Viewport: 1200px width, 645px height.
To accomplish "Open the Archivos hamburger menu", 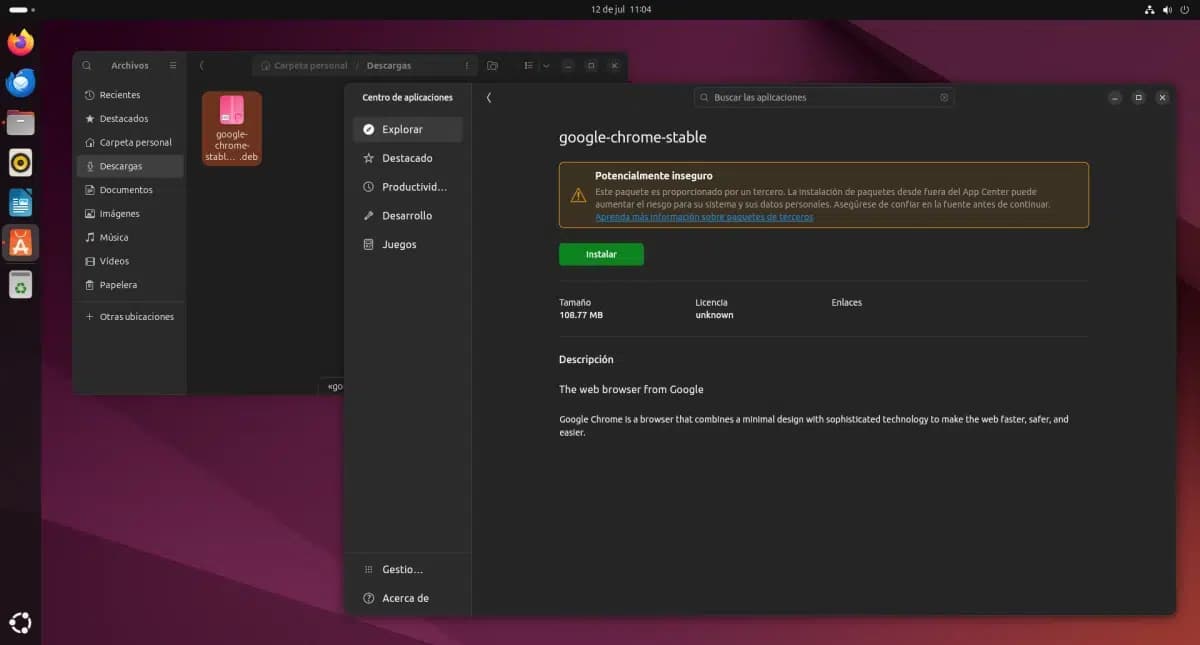I will (x=172, y=66).
